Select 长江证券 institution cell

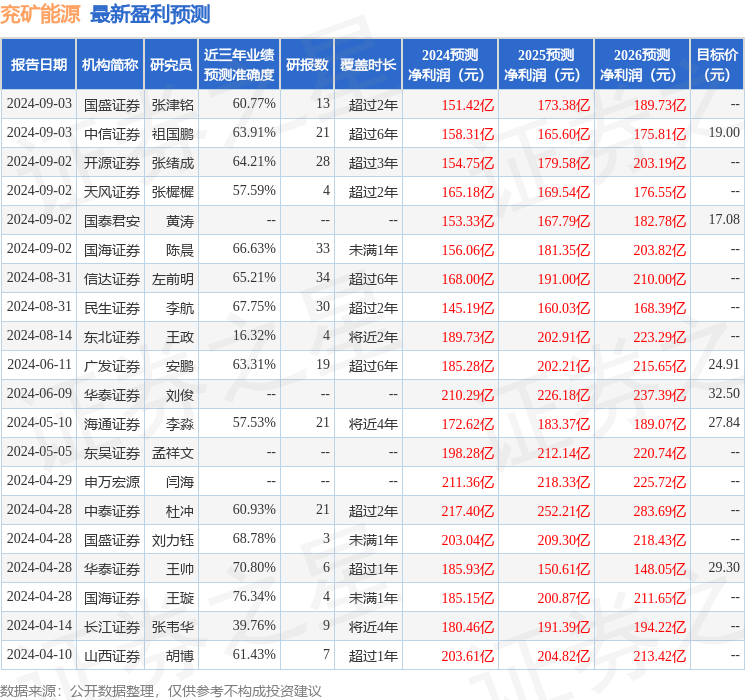coord(112,627)
